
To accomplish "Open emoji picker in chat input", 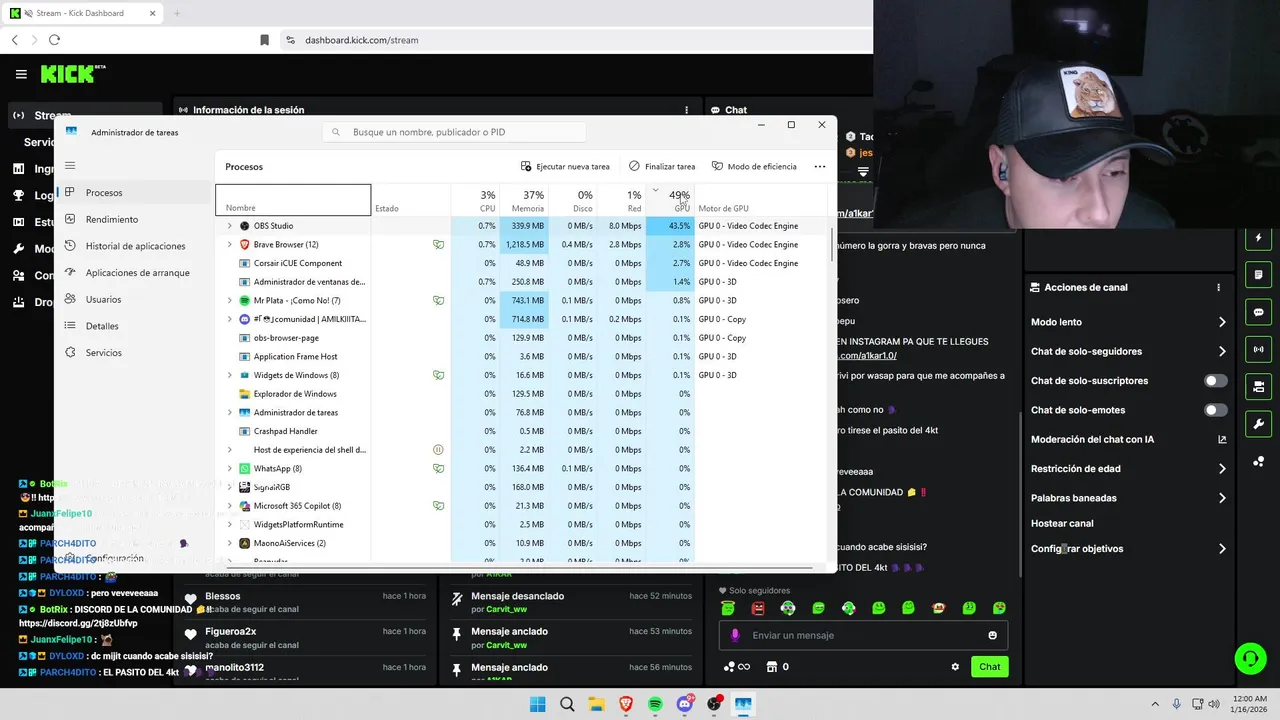I will point(992,635).
